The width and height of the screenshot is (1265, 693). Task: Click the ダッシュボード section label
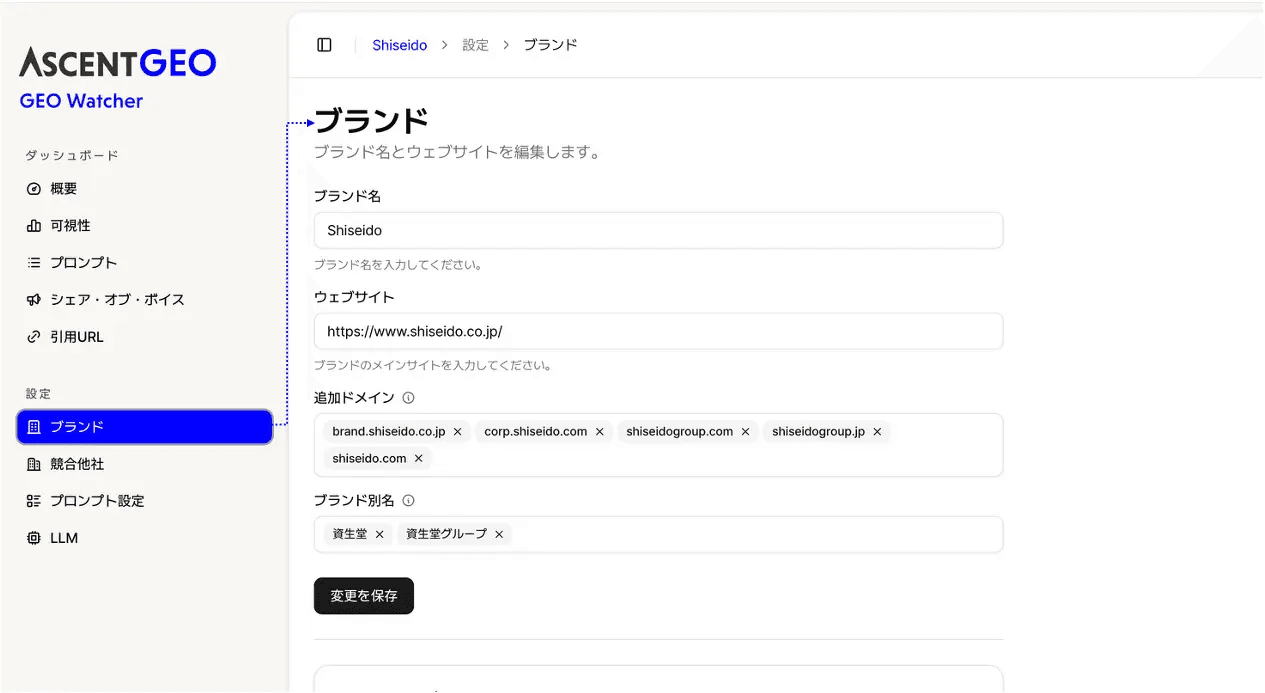72,155
